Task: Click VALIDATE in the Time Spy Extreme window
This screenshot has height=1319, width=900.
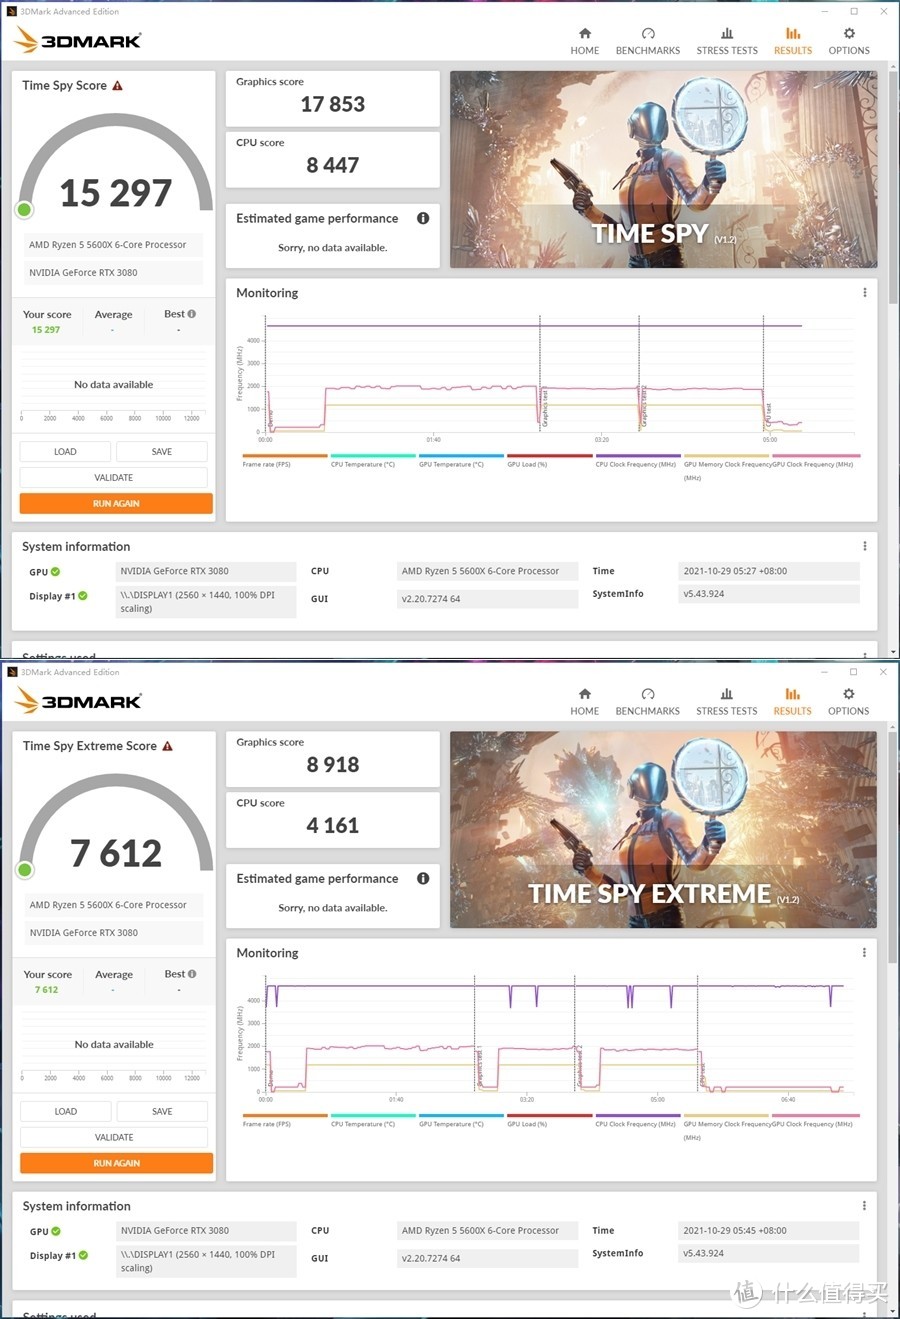Action: (114, 1138)
